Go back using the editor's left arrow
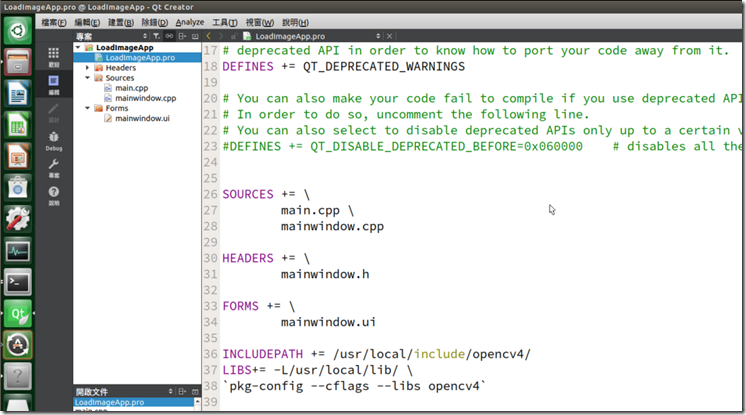 [207, 35]
